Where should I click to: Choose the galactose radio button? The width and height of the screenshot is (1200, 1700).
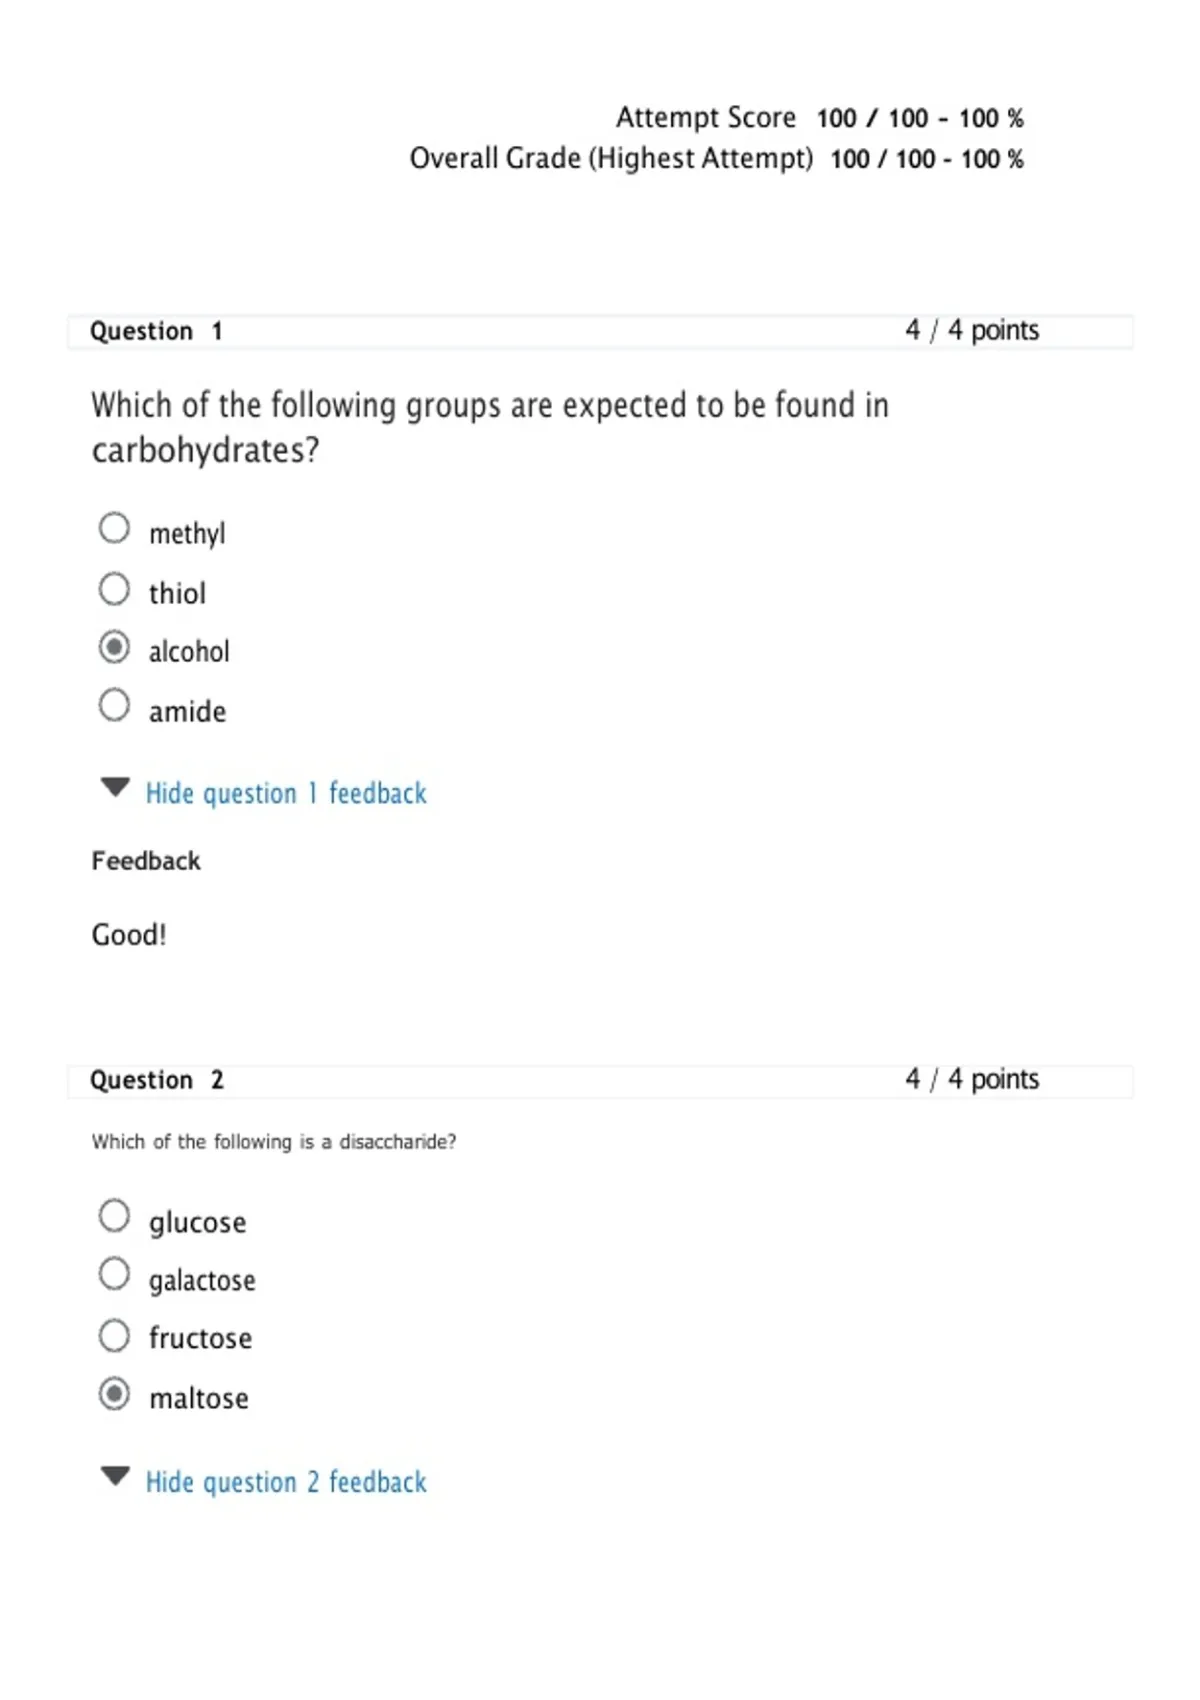click(x=114, y=1274)
